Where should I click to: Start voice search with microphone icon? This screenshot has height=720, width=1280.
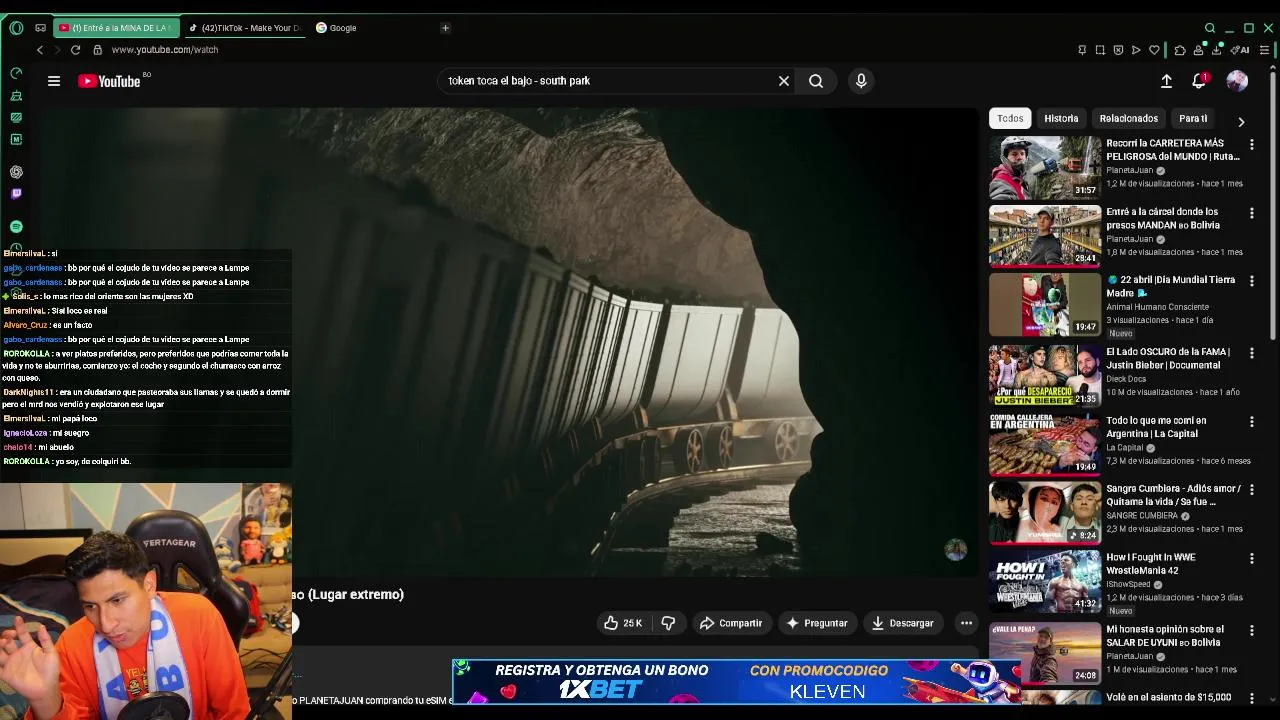pos(861,81)
